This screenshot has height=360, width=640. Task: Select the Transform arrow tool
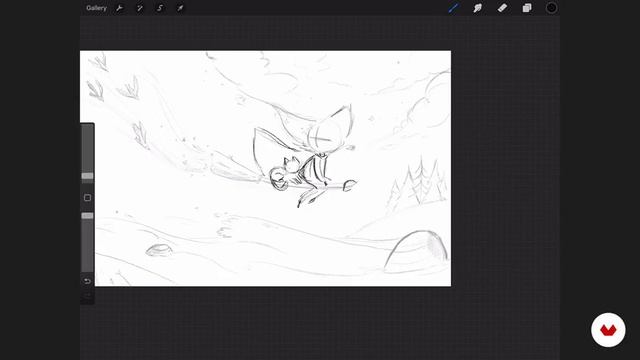coord(180,8)
